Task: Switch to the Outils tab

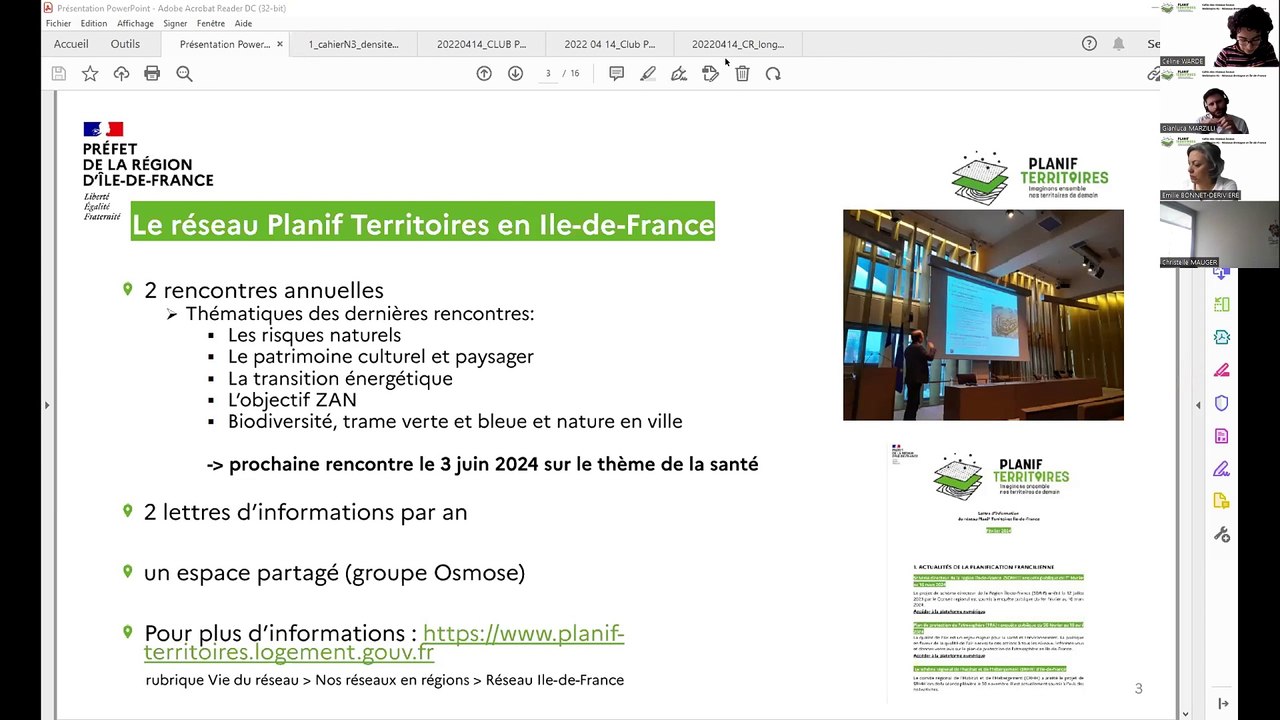Action: [125, 44]
